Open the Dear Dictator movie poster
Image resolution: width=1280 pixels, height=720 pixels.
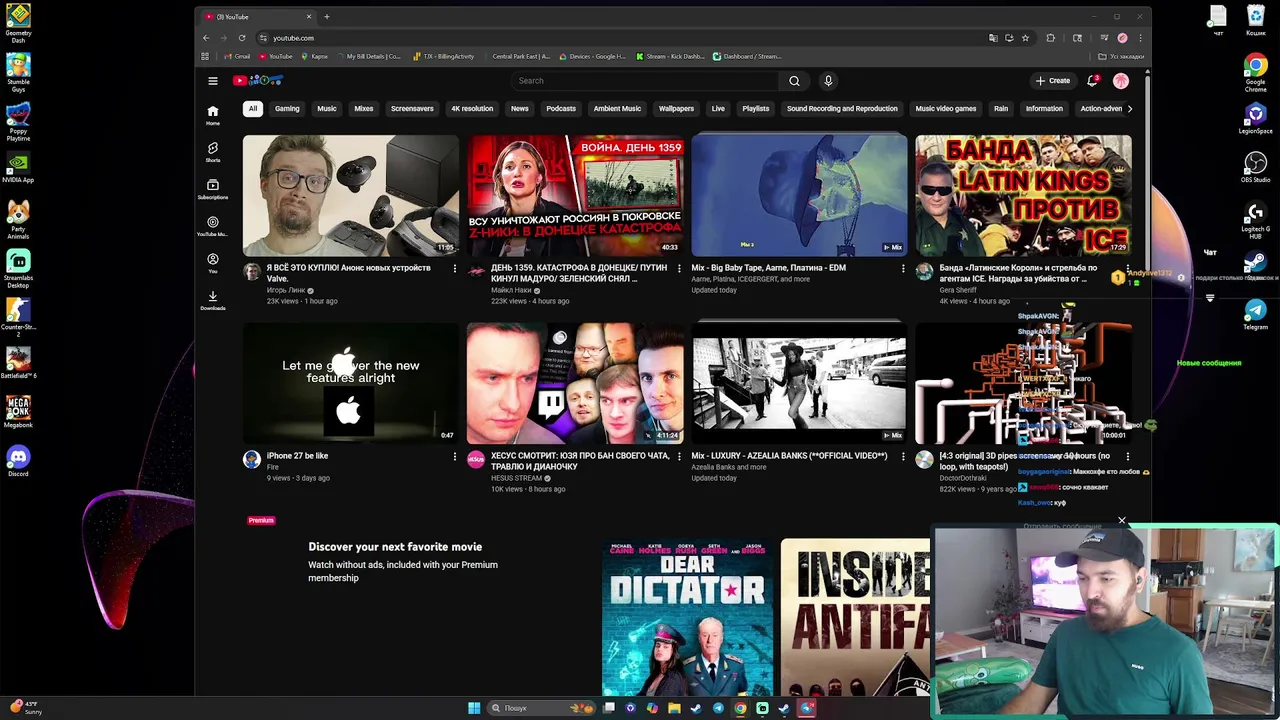(687, 617)
